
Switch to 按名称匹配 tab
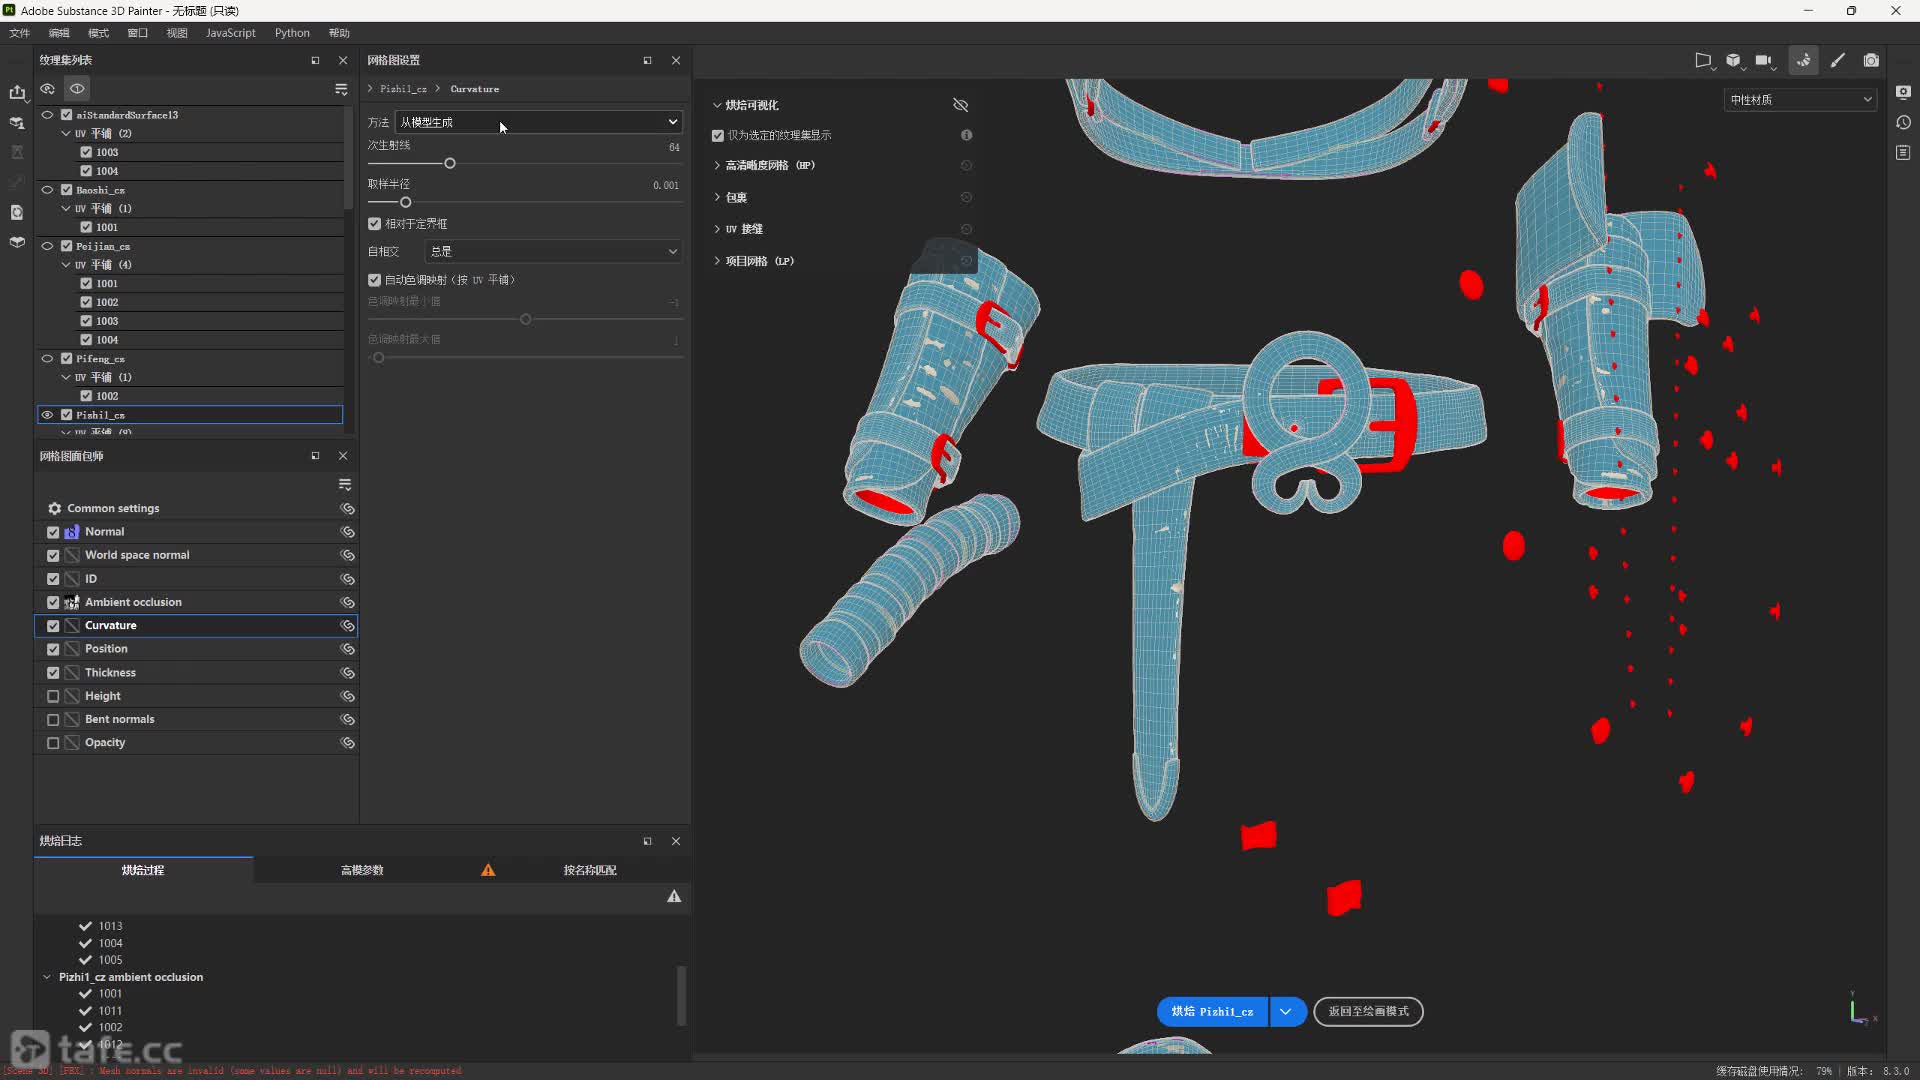coord(590,870)
